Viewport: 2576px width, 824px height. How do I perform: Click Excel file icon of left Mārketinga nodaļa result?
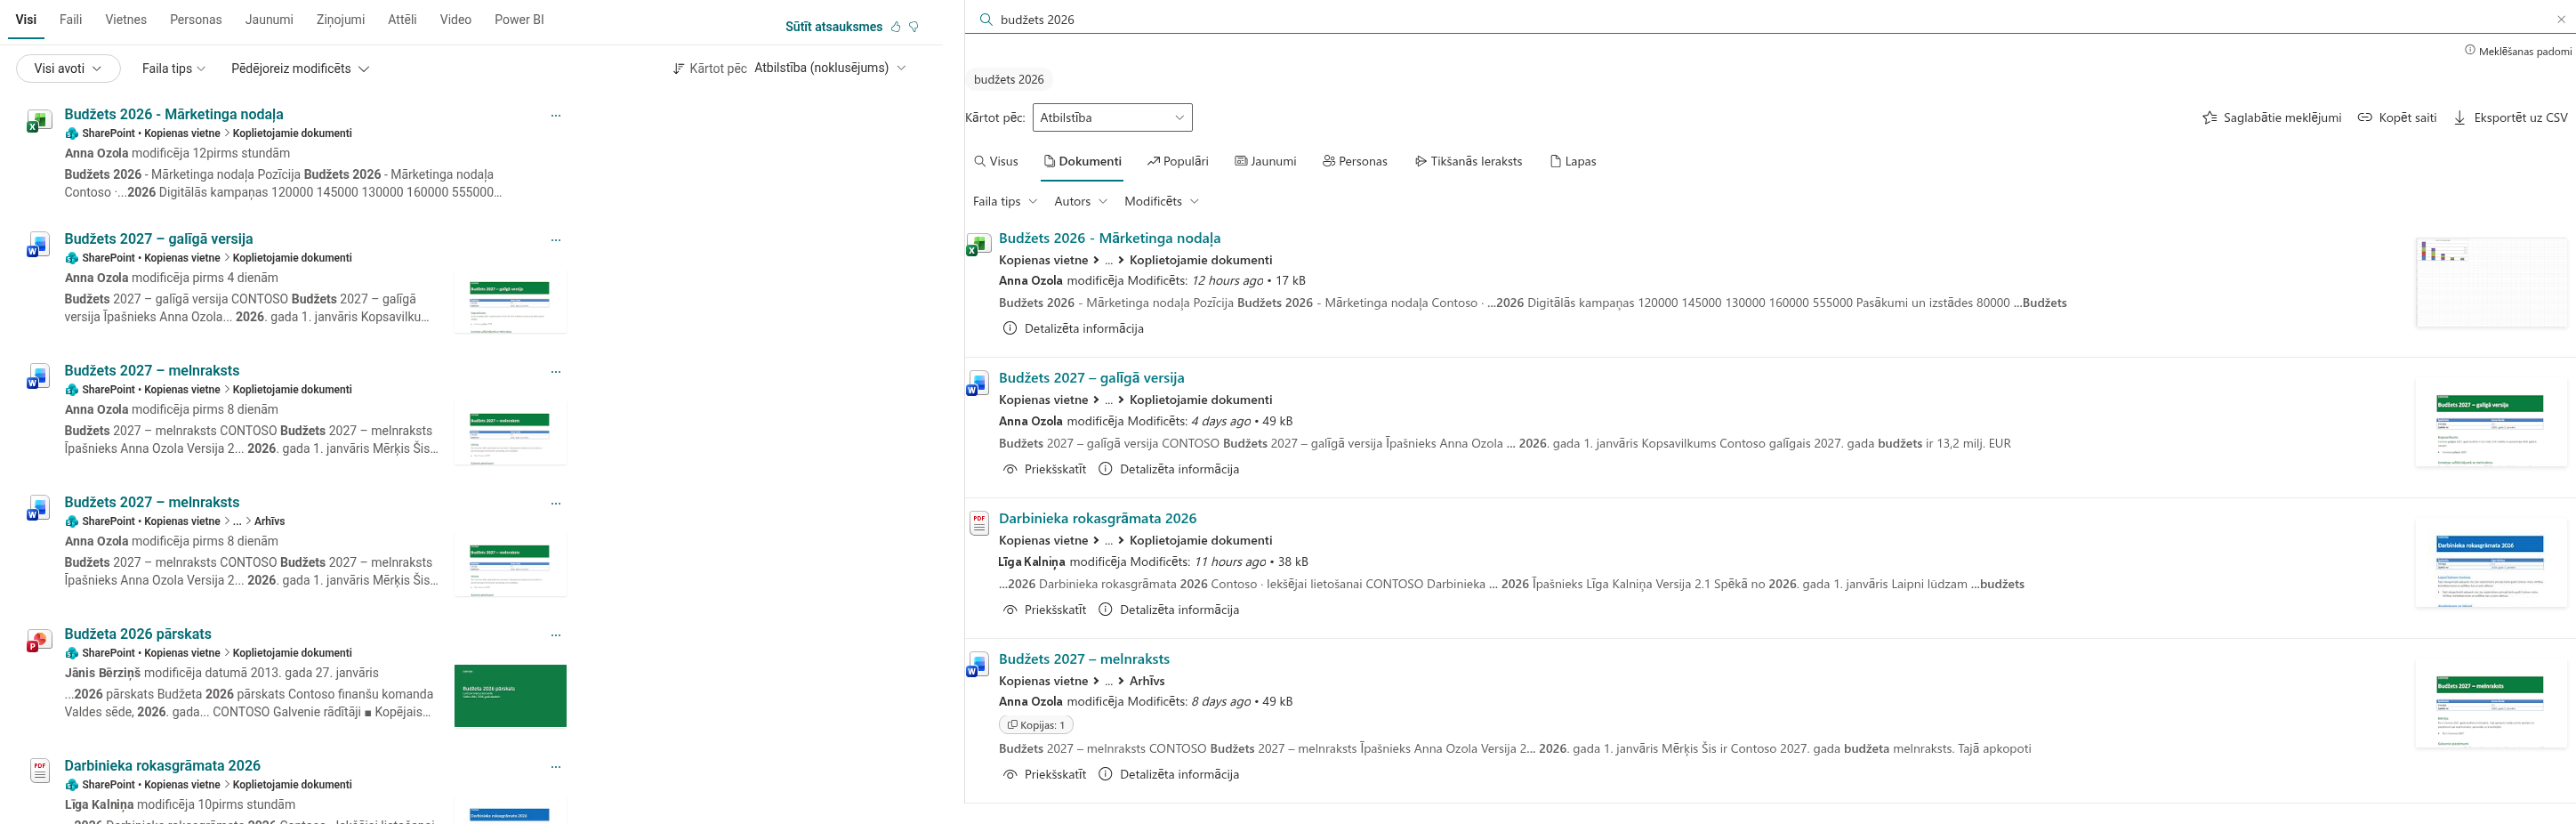(x=38, y=121)
